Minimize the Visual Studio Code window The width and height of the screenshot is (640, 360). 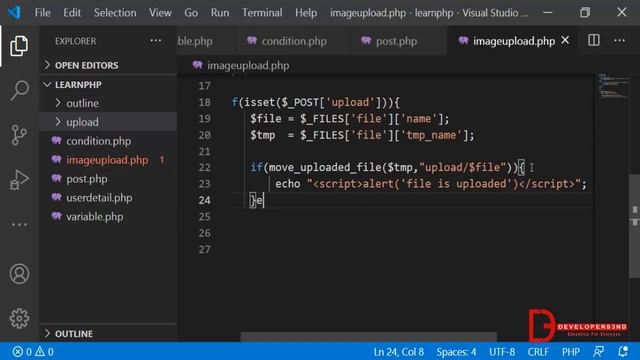tap(548, 13)
